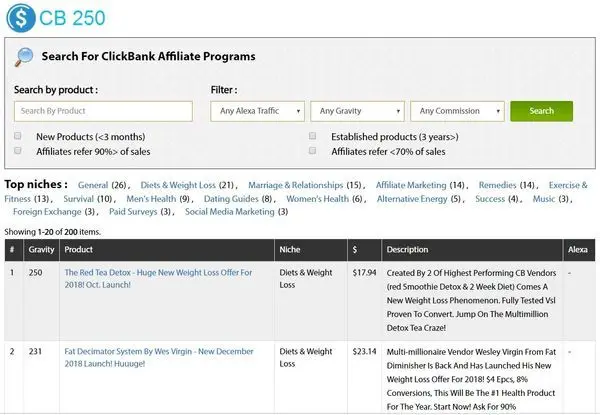
Task: Open The Red Tea Detox product link
Action: [x=158, y=278]
